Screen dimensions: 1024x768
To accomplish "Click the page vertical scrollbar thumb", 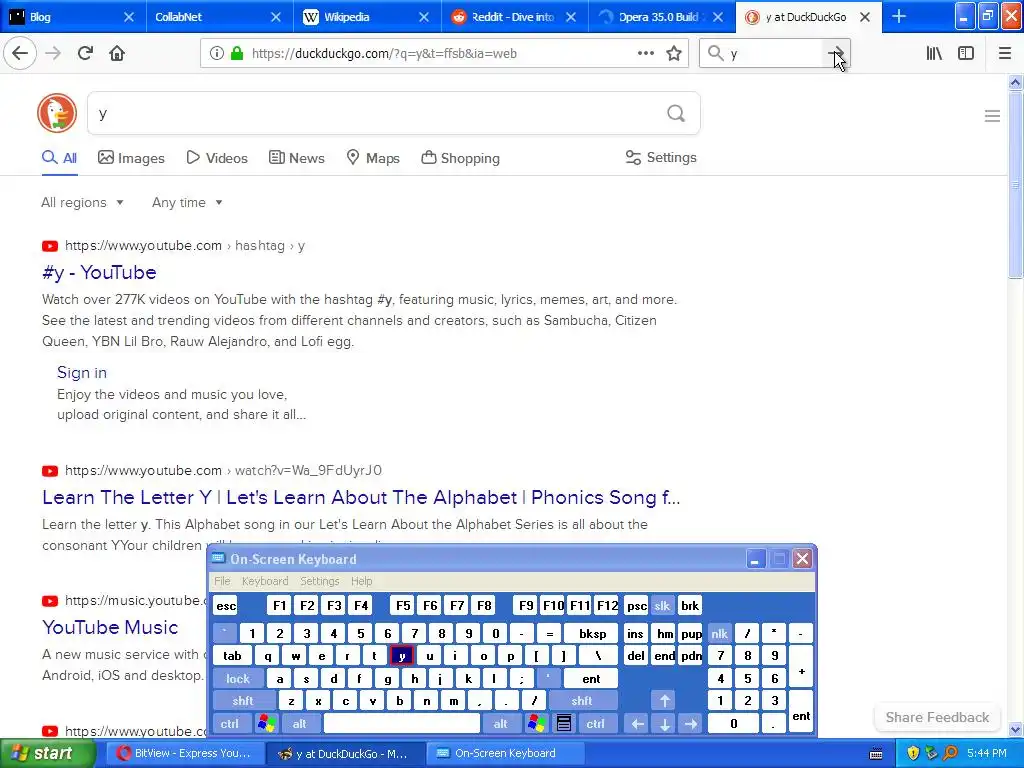I will point(1015,184).
